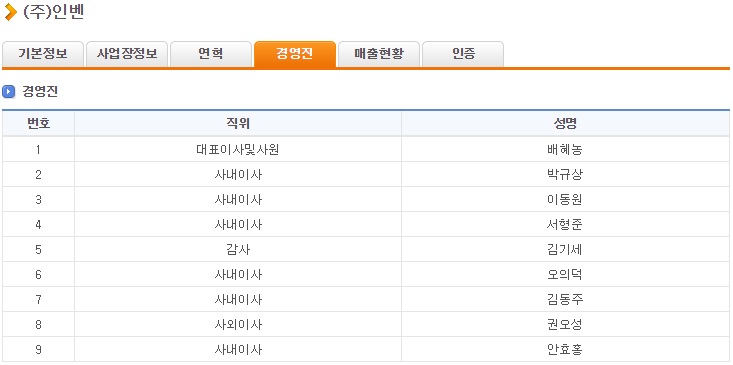The width and height of the screenshot is (733, 365).
Task: Select the name 이동원
Action: coord(565,200)
